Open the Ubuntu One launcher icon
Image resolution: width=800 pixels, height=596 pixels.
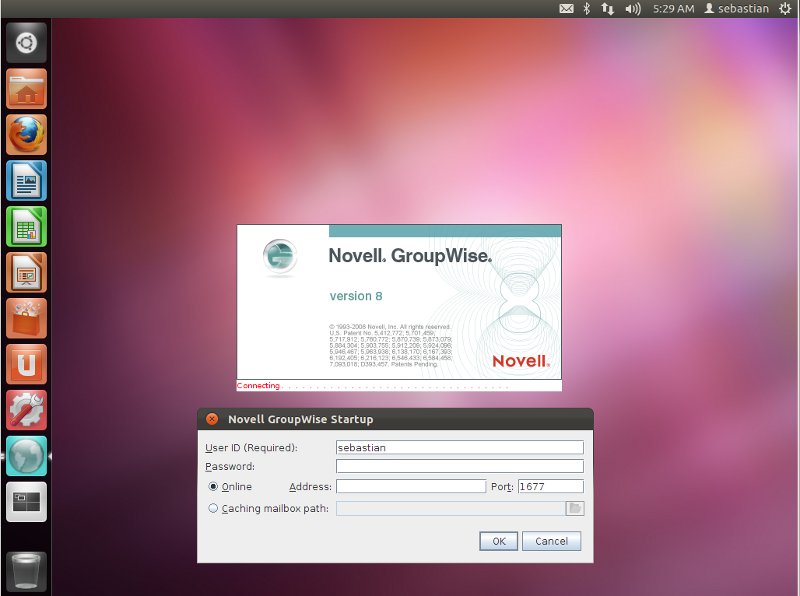[x=27, y=364]
